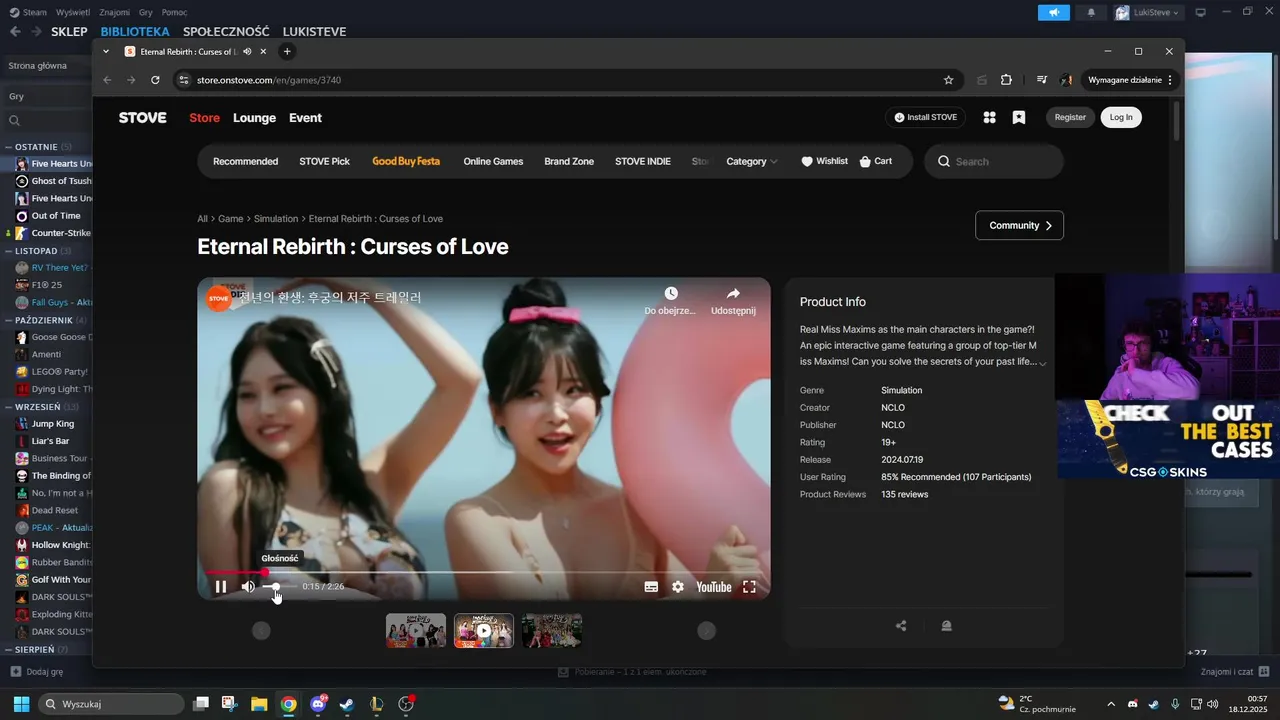Open the Recommended category
Screen dimensions: 1280x720
pos(245,161)
